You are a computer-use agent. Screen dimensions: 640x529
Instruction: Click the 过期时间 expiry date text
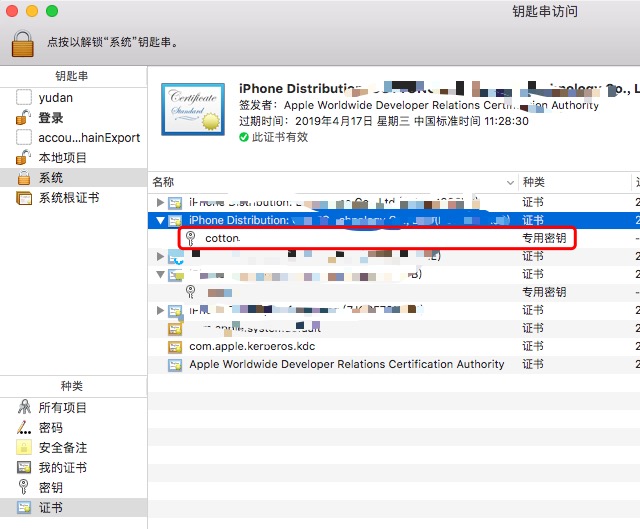384,121
